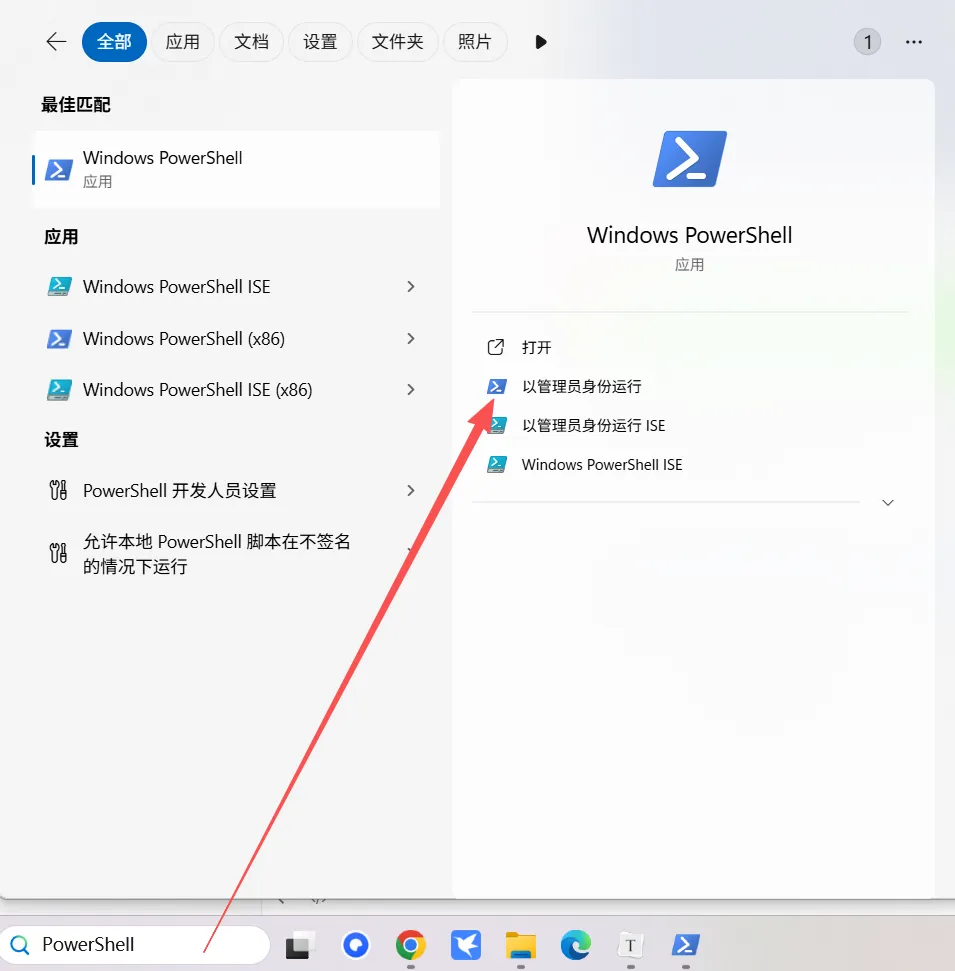
Task: Click the tools icon beside PowerShell 开发人员设置
Action: tap(58, 490)
